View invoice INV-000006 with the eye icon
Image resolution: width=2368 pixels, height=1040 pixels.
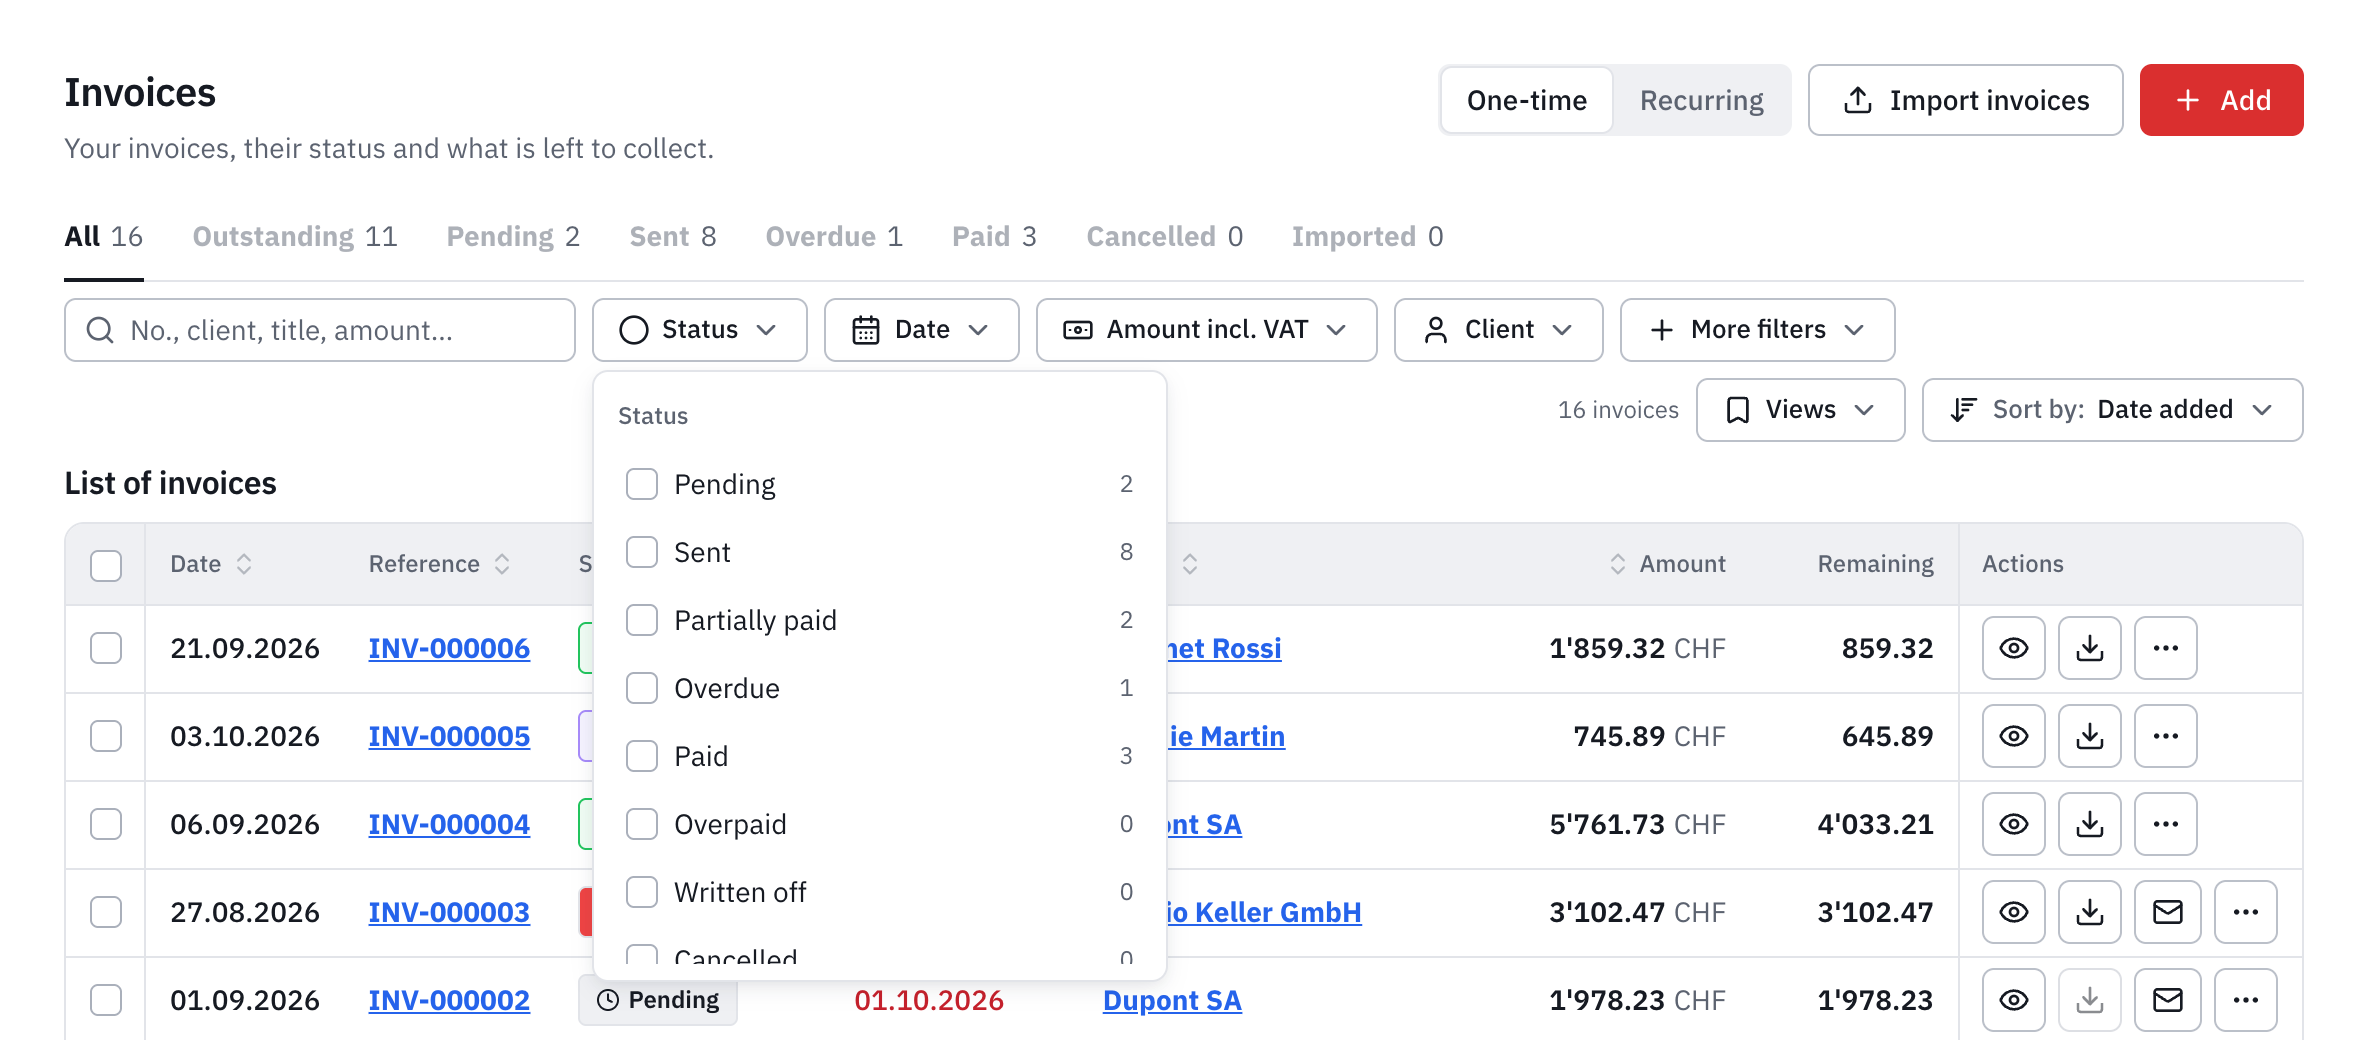[2013, 648]
